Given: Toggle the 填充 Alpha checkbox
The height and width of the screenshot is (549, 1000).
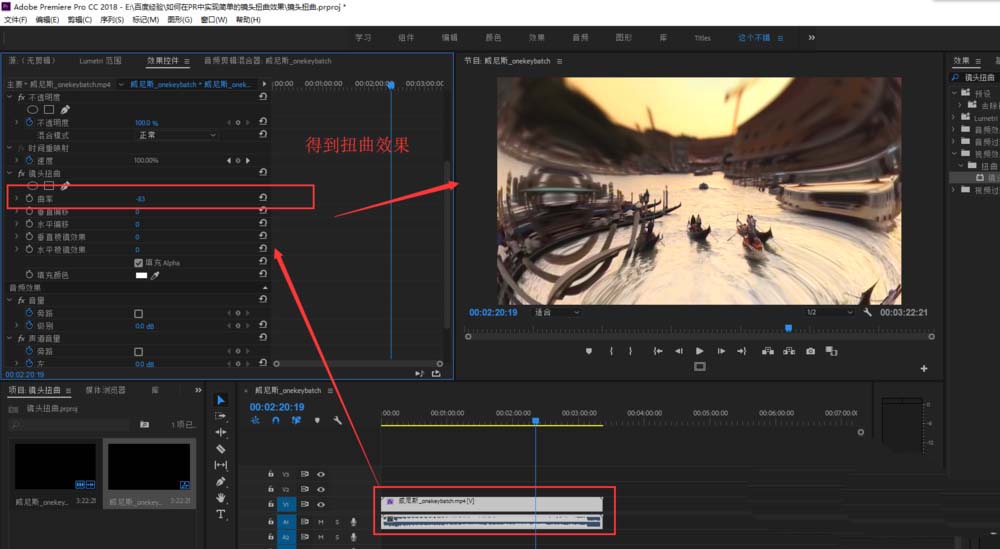Looking at the screenshot, I should (x=139, y=263).
